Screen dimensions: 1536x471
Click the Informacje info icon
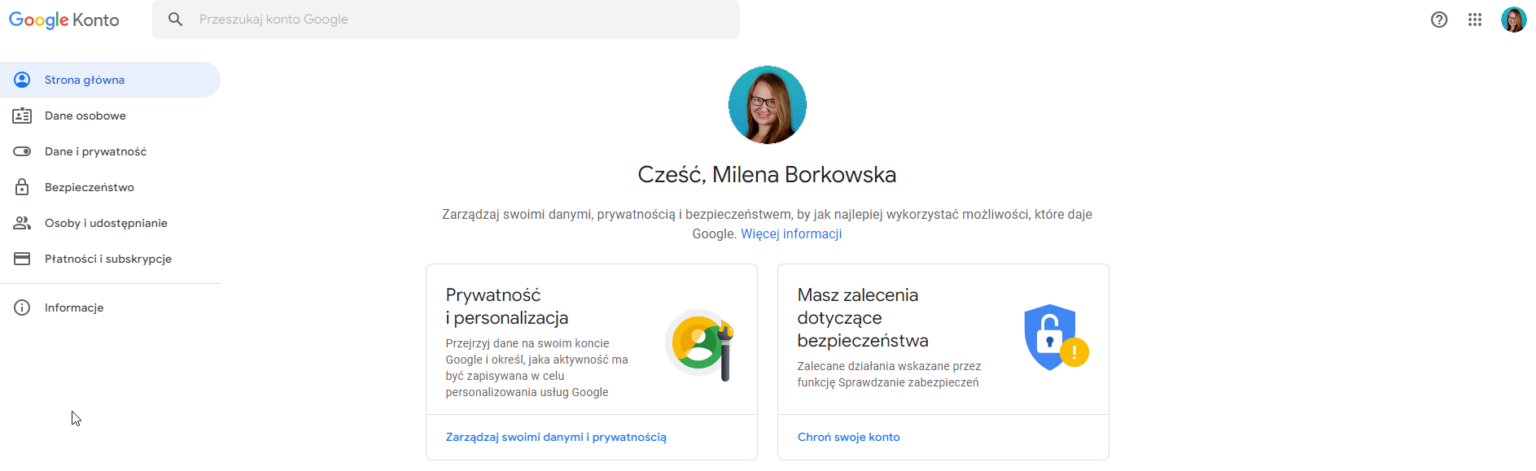21,308
